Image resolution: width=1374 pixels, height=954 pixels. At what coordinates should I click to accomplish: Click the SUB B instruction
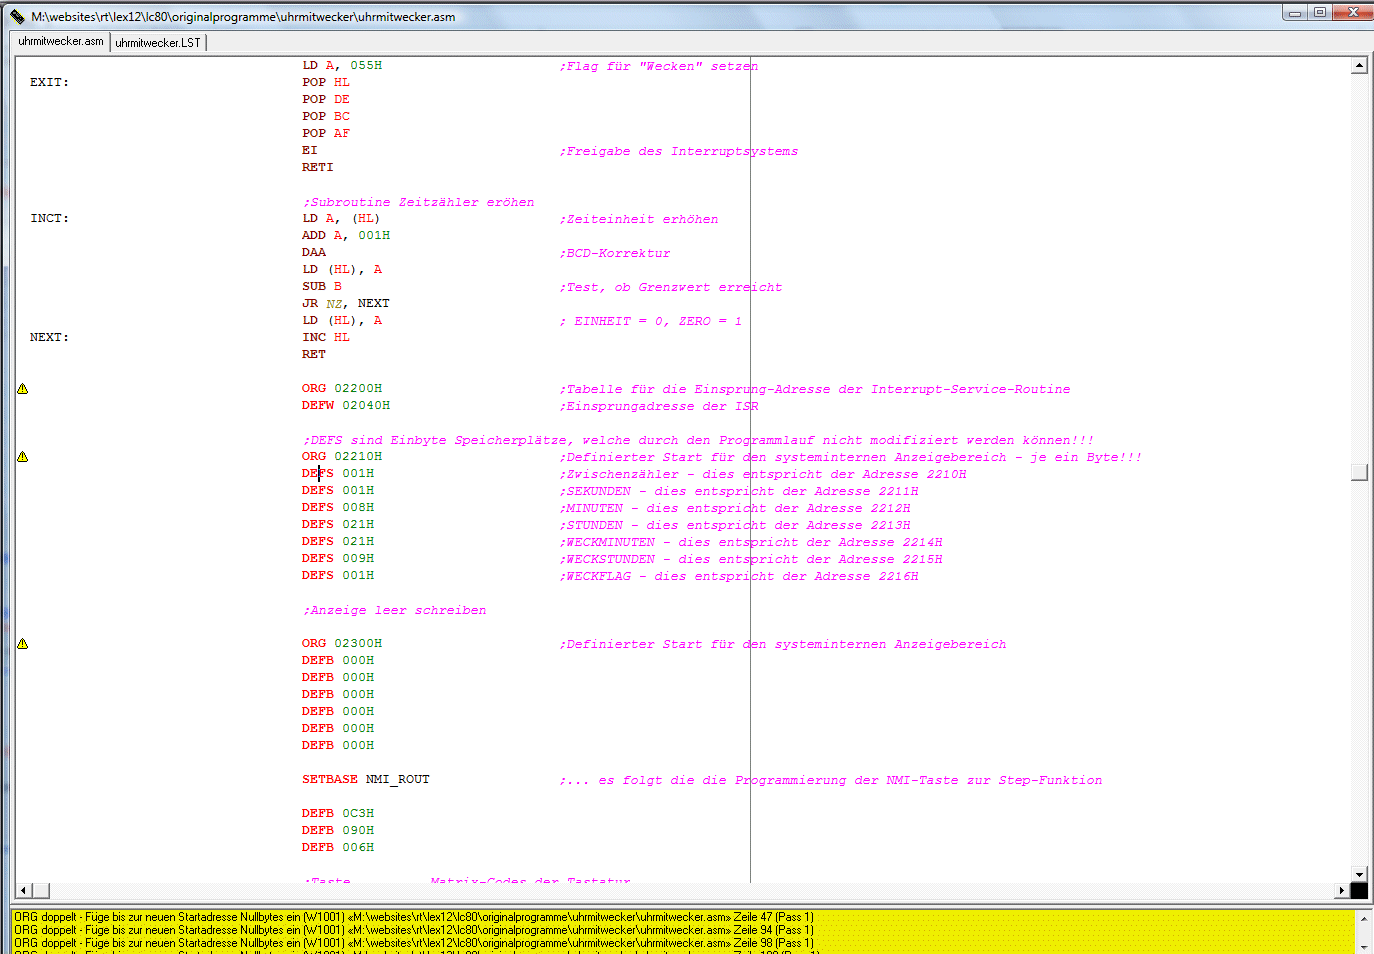click(322, 286)
